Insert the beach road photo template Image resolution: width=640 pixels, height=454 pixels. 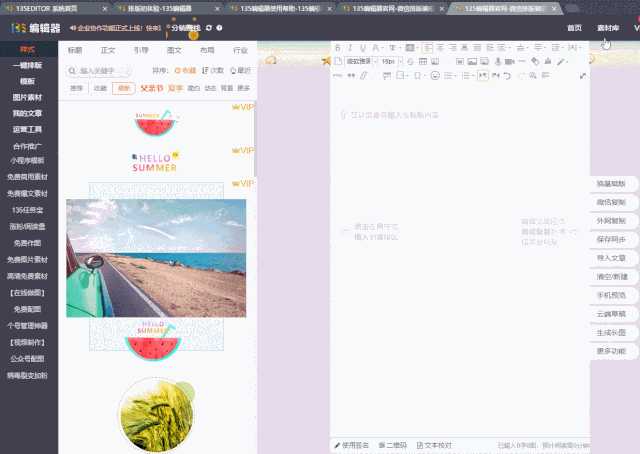[x=156, y=258]
